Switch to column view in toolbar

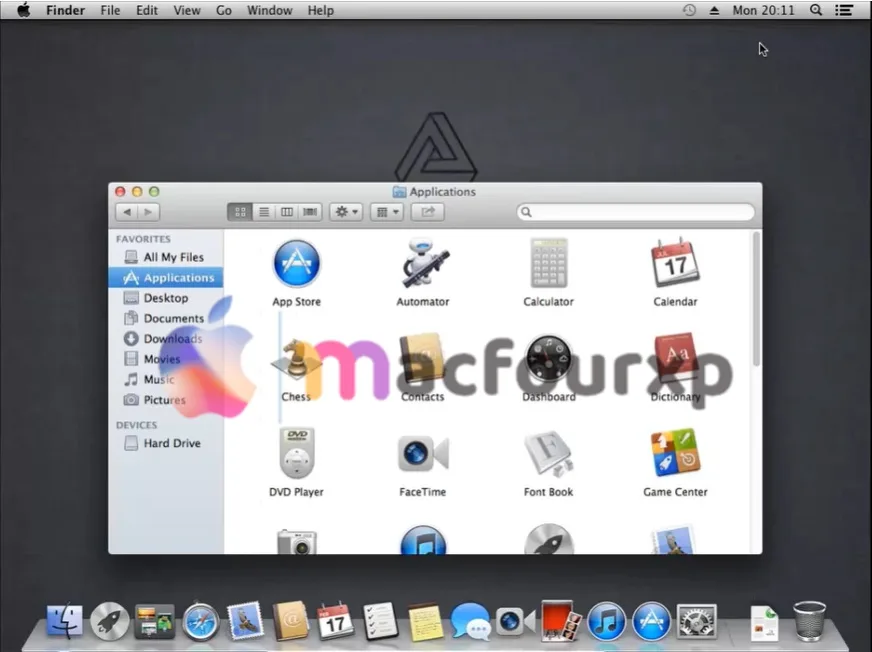coord(287,212)
